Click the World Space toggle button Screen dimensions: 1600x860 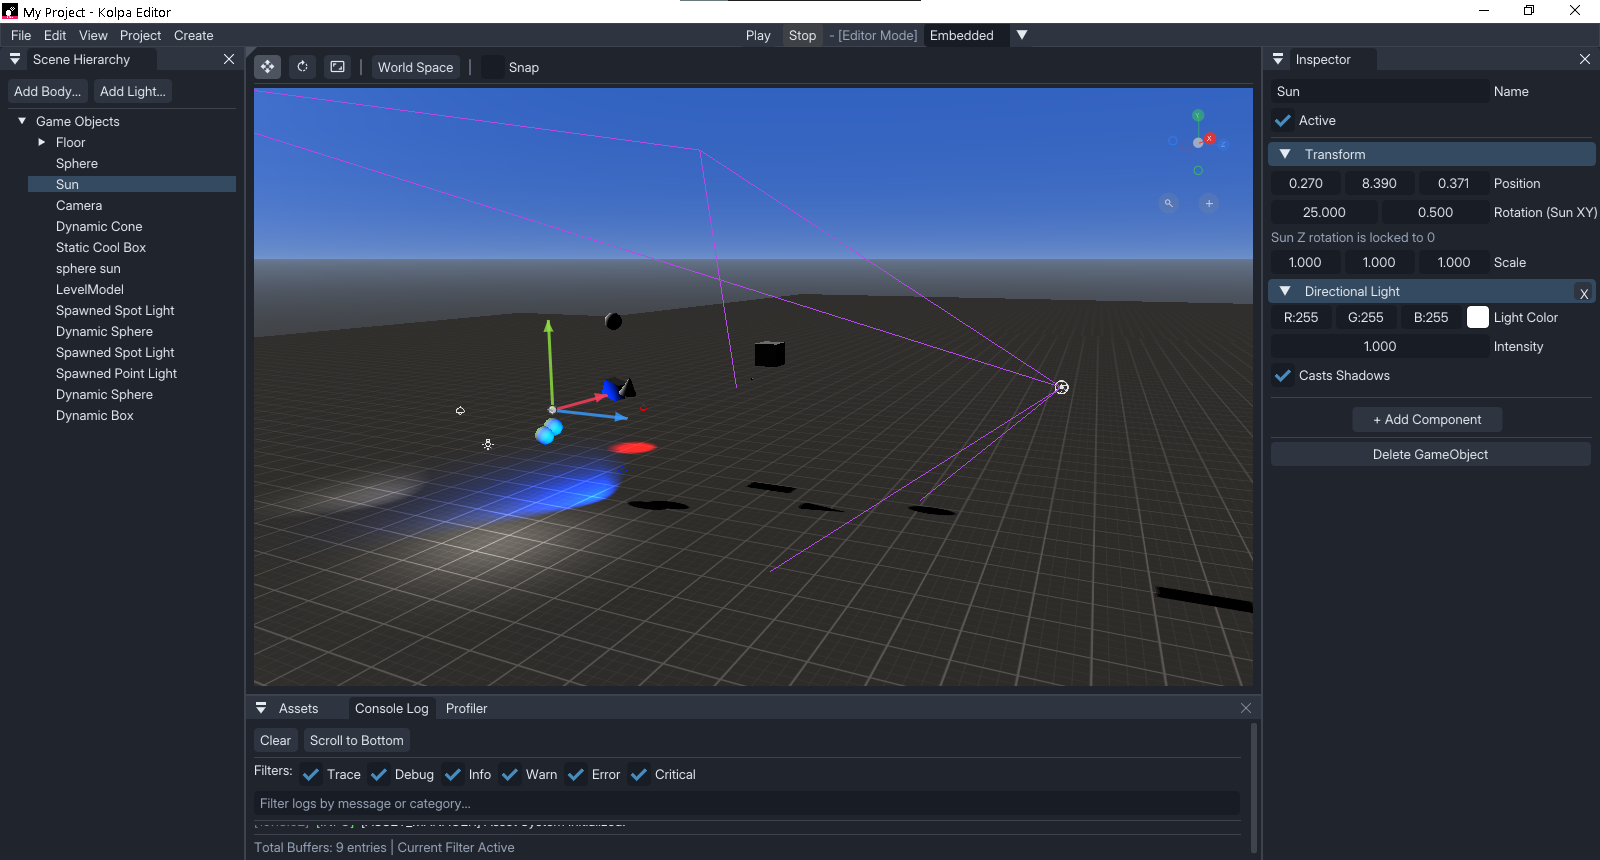pyautogui.click(x=416, y=67)
